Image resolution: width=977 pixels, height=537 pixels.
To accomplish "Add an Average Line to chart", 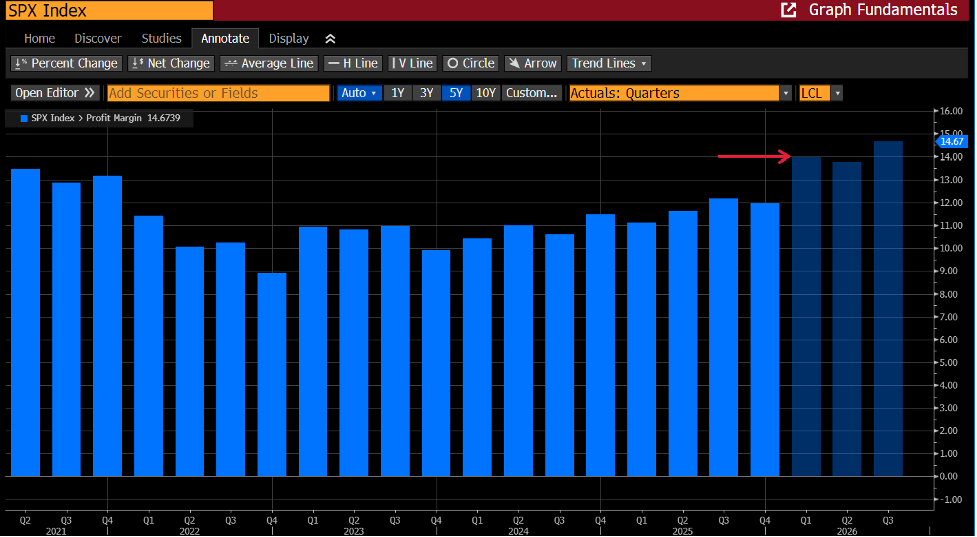I will click(x=269, y=64).
